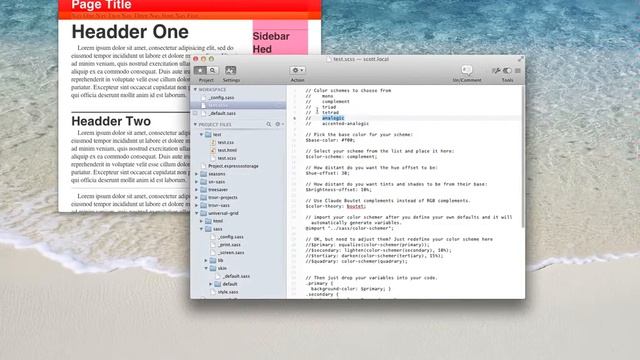
Task: Click Sidebar Hed in the pink sidebar
Action: [271, 42]
